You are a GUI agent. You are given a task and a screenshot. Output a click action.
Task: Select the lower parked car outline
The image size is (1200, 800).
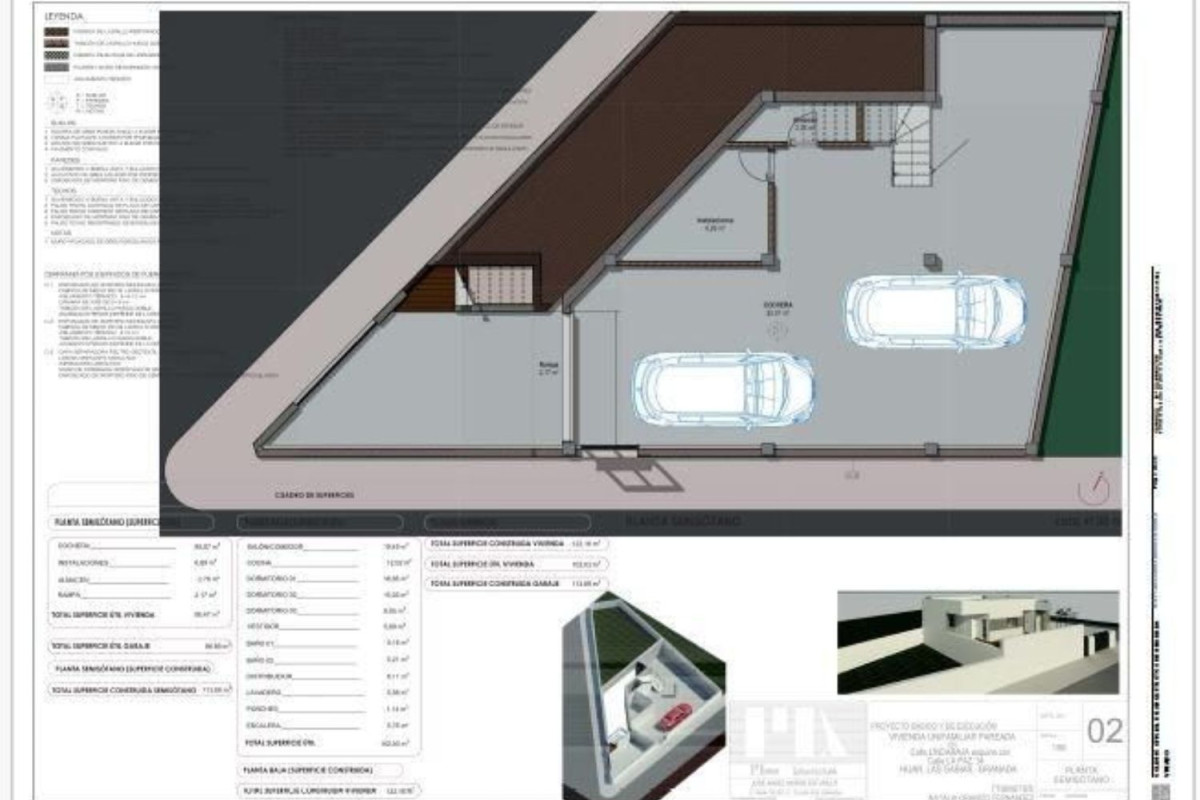click(x=725, y=389)
